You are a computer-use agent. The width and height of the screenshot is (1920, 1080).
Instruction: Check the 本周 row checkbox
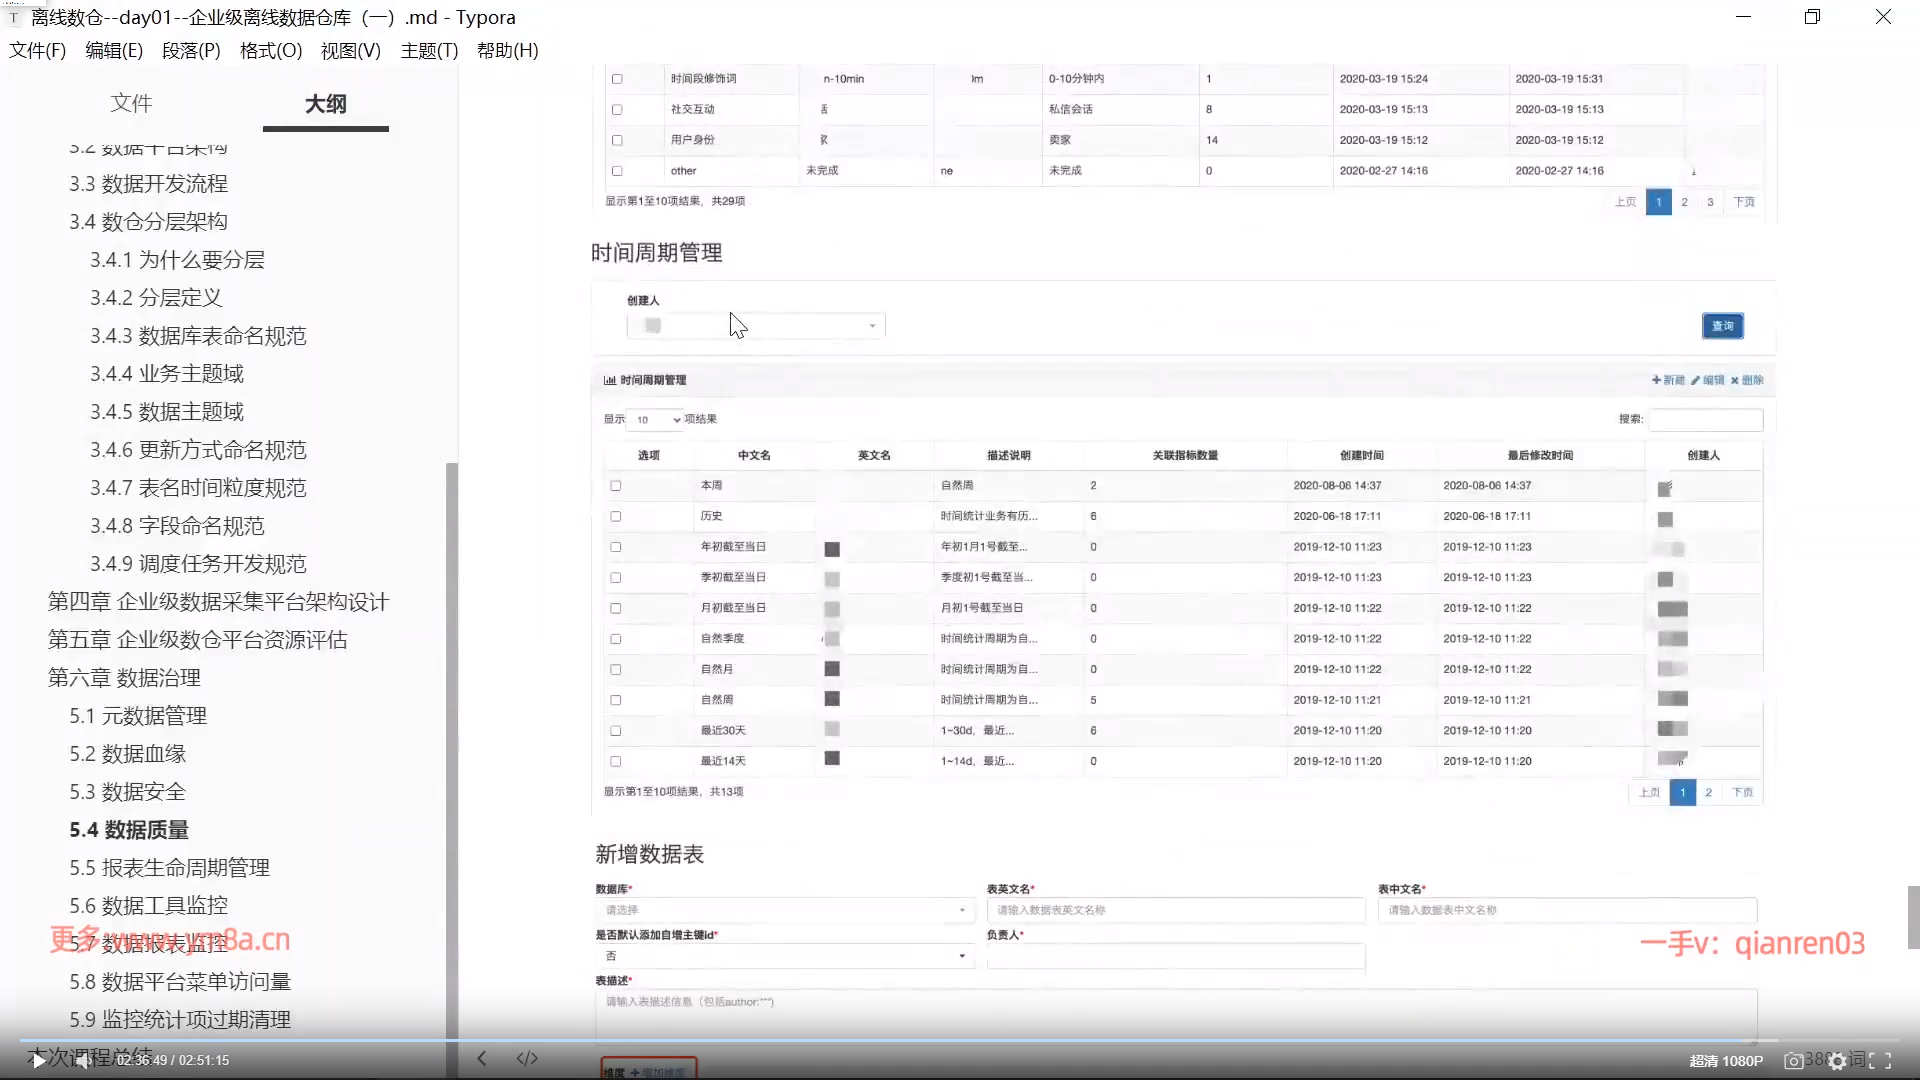click(x=616, y=486)
